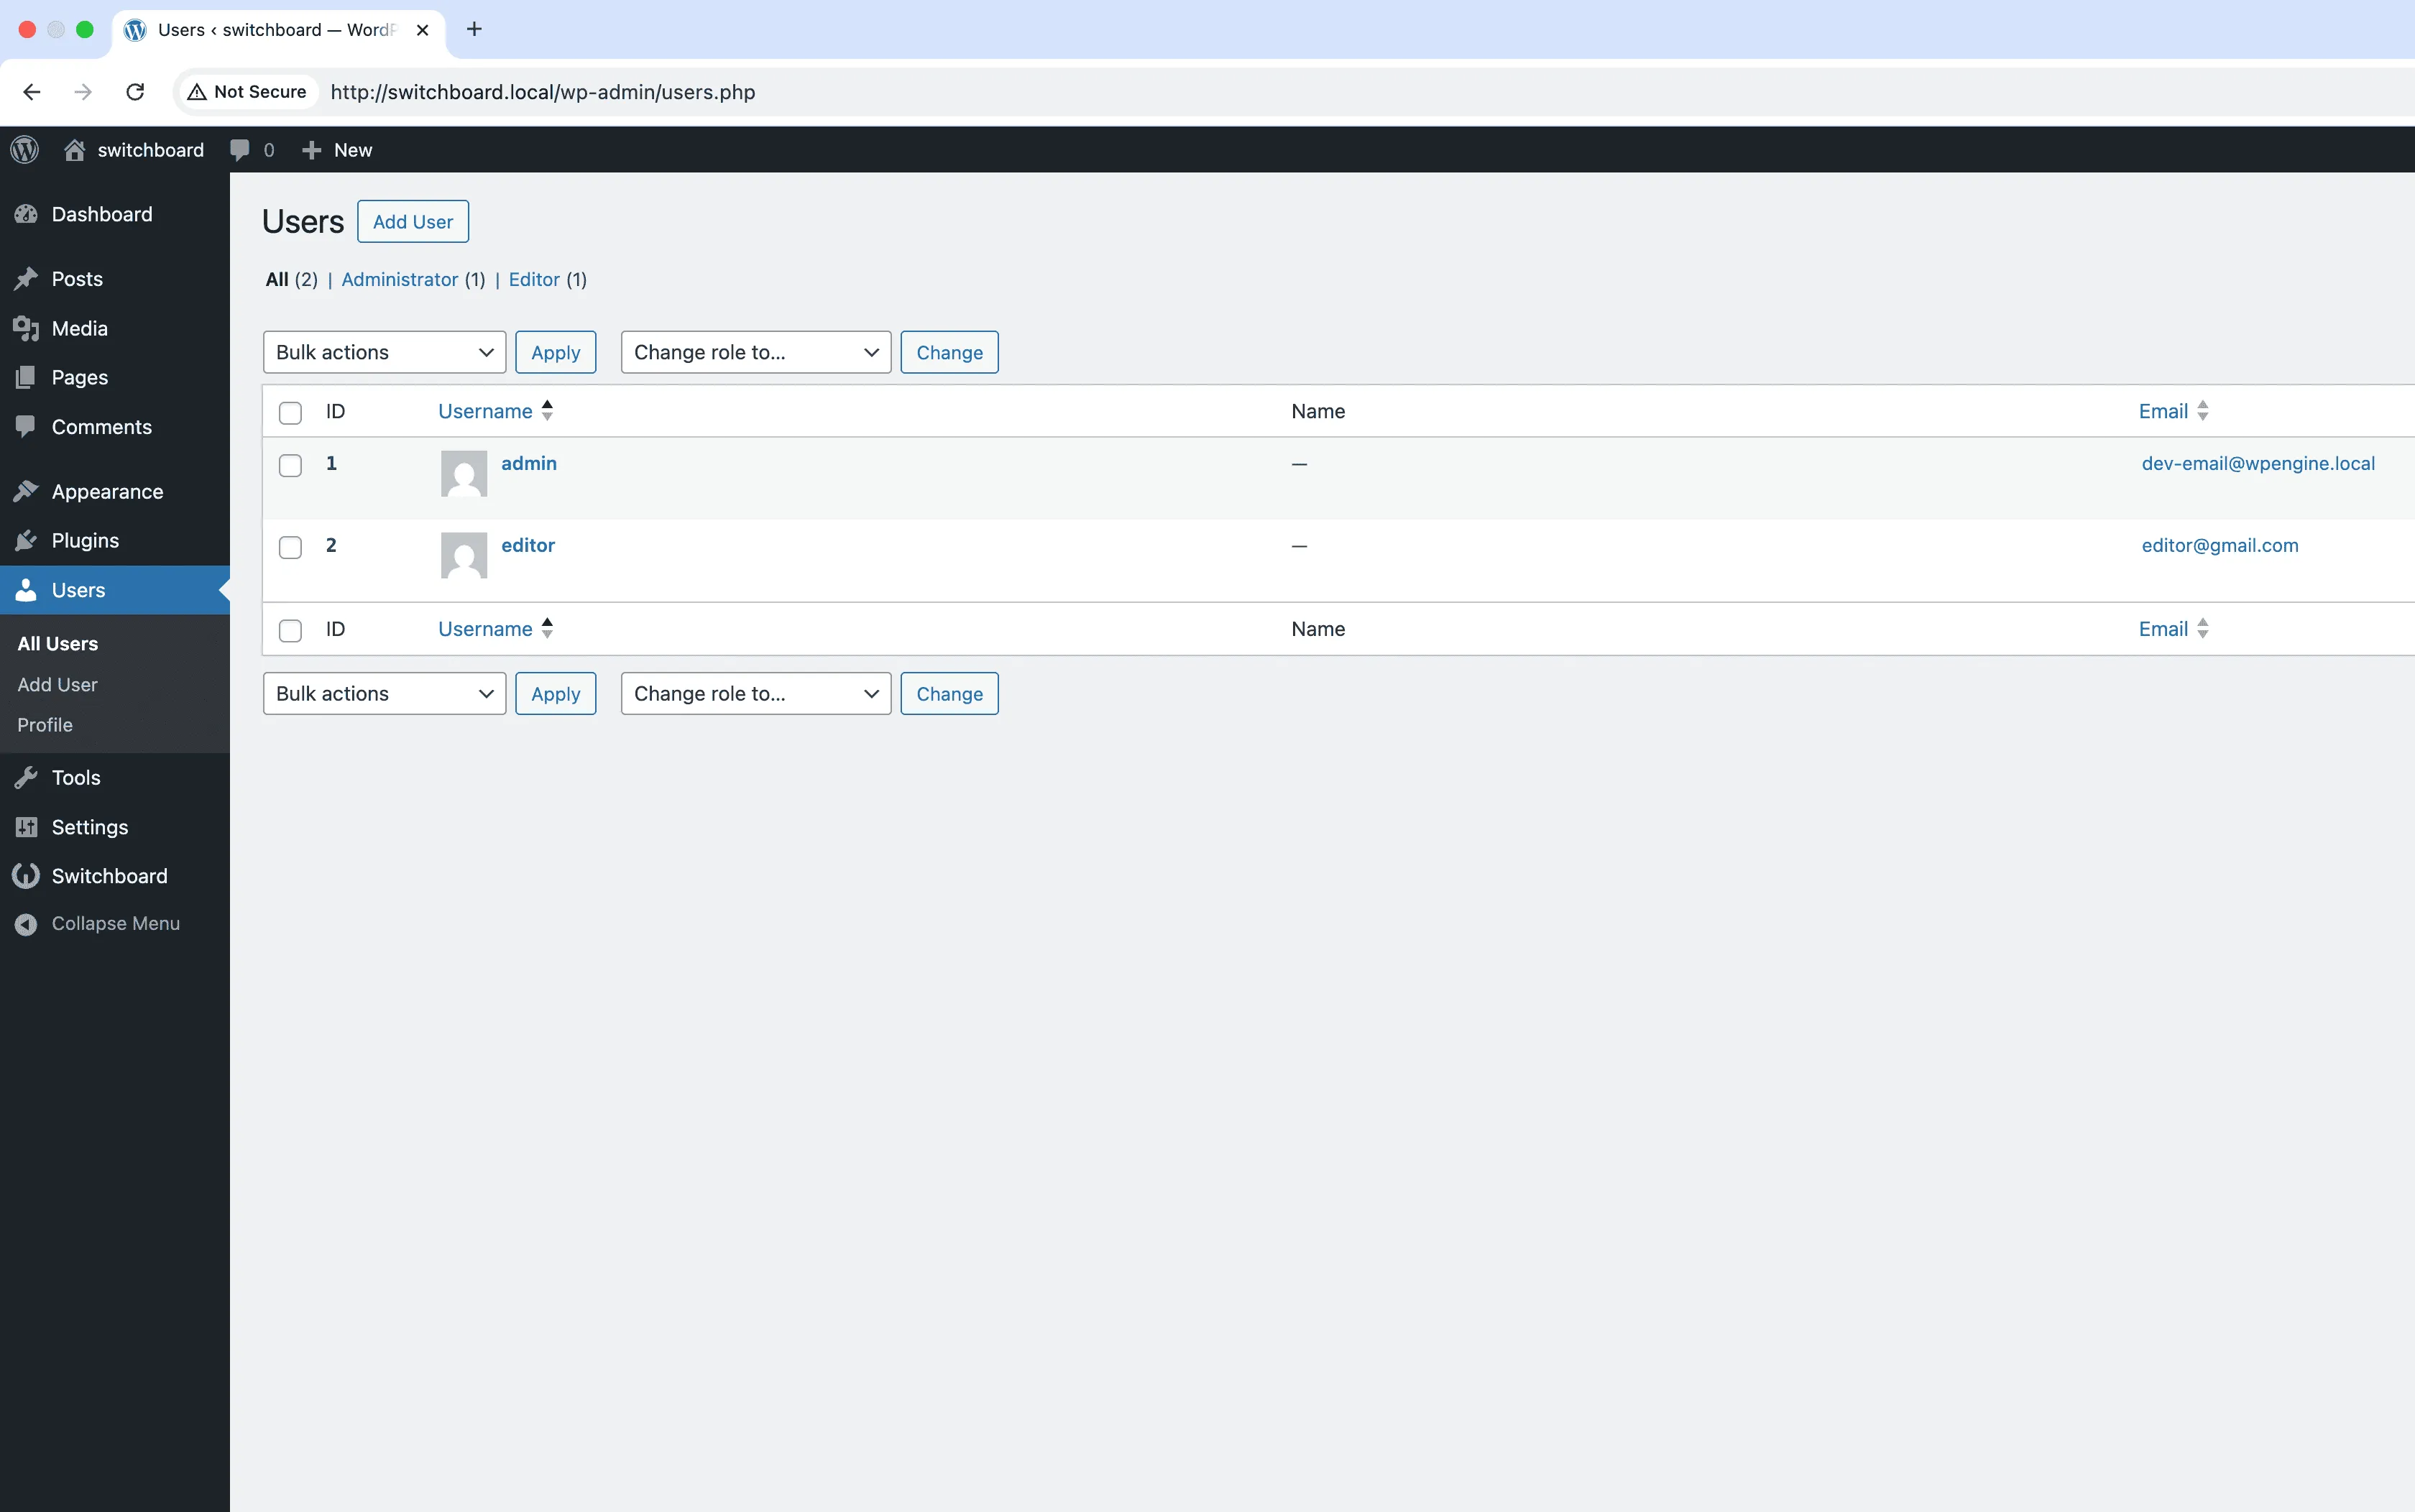Open the Profile submenu item

tap(45, 725)
